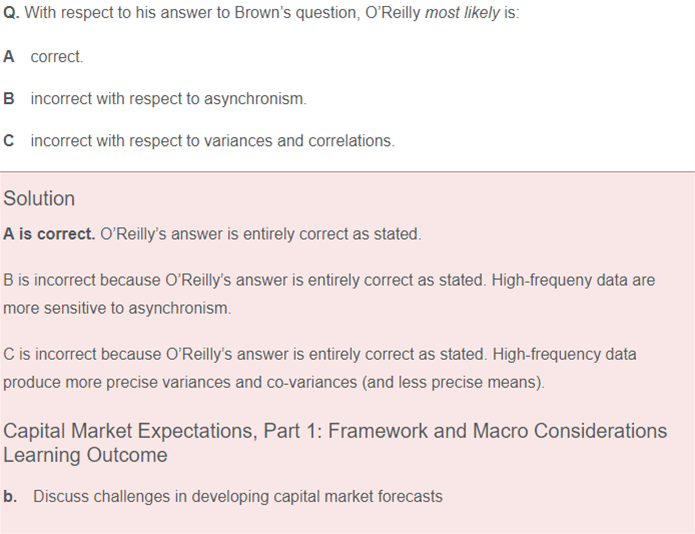
Task: Click the 'C is incorrect because' explanation paragraph
Action: click(x=320, y=368)
